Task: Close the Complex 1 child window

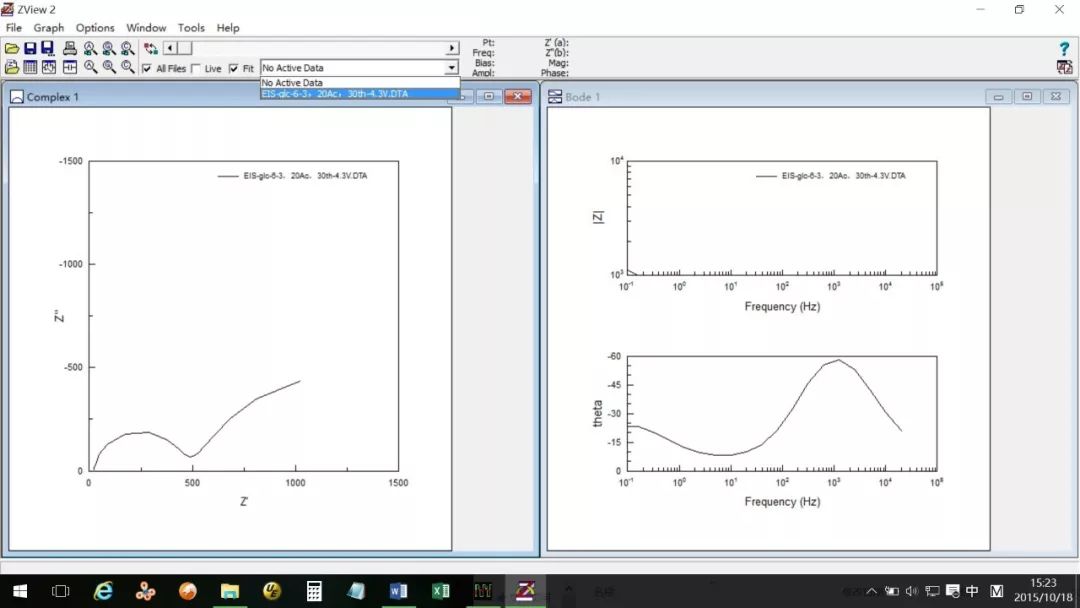Action: (518, 96)
